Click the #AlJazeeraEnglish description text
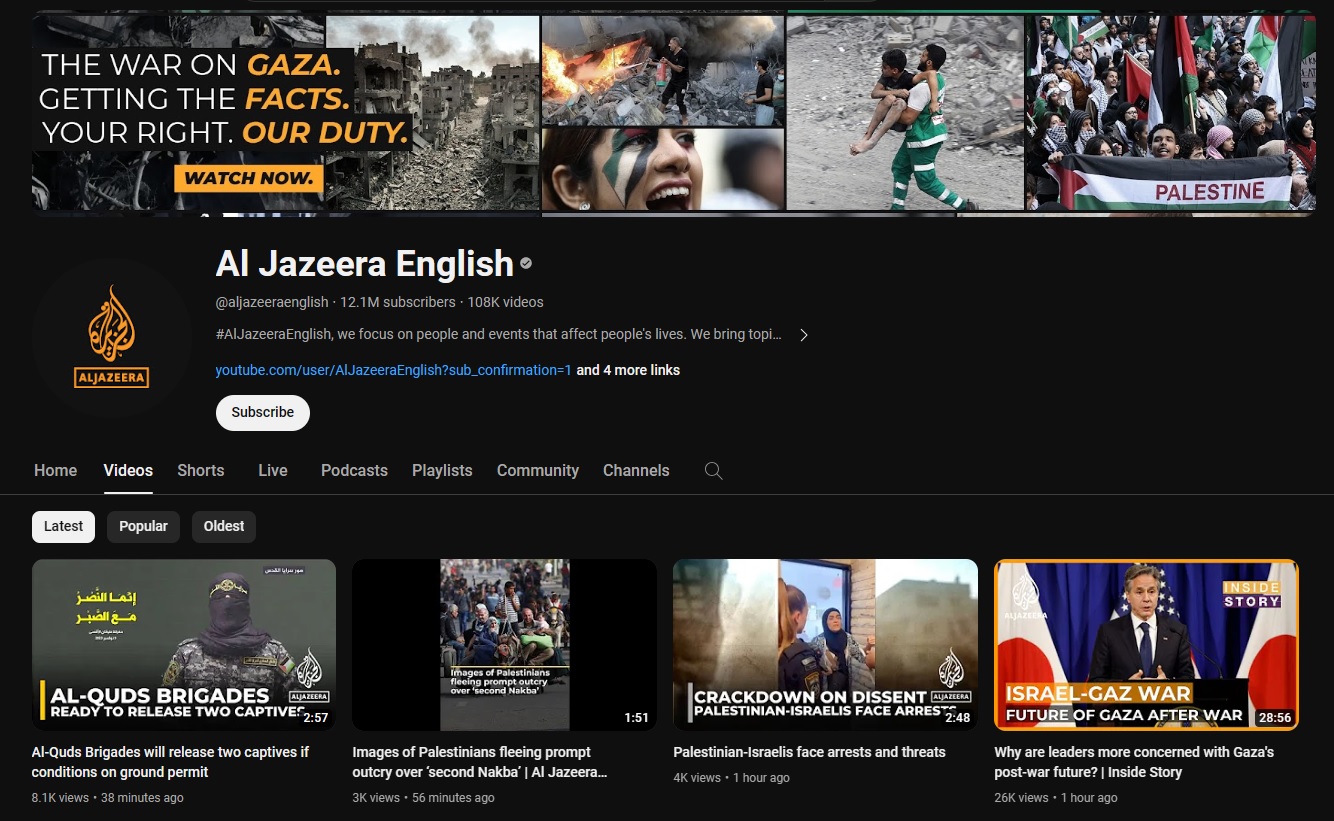Screen dimensions: 1334x821 click(x=499, y=334)
